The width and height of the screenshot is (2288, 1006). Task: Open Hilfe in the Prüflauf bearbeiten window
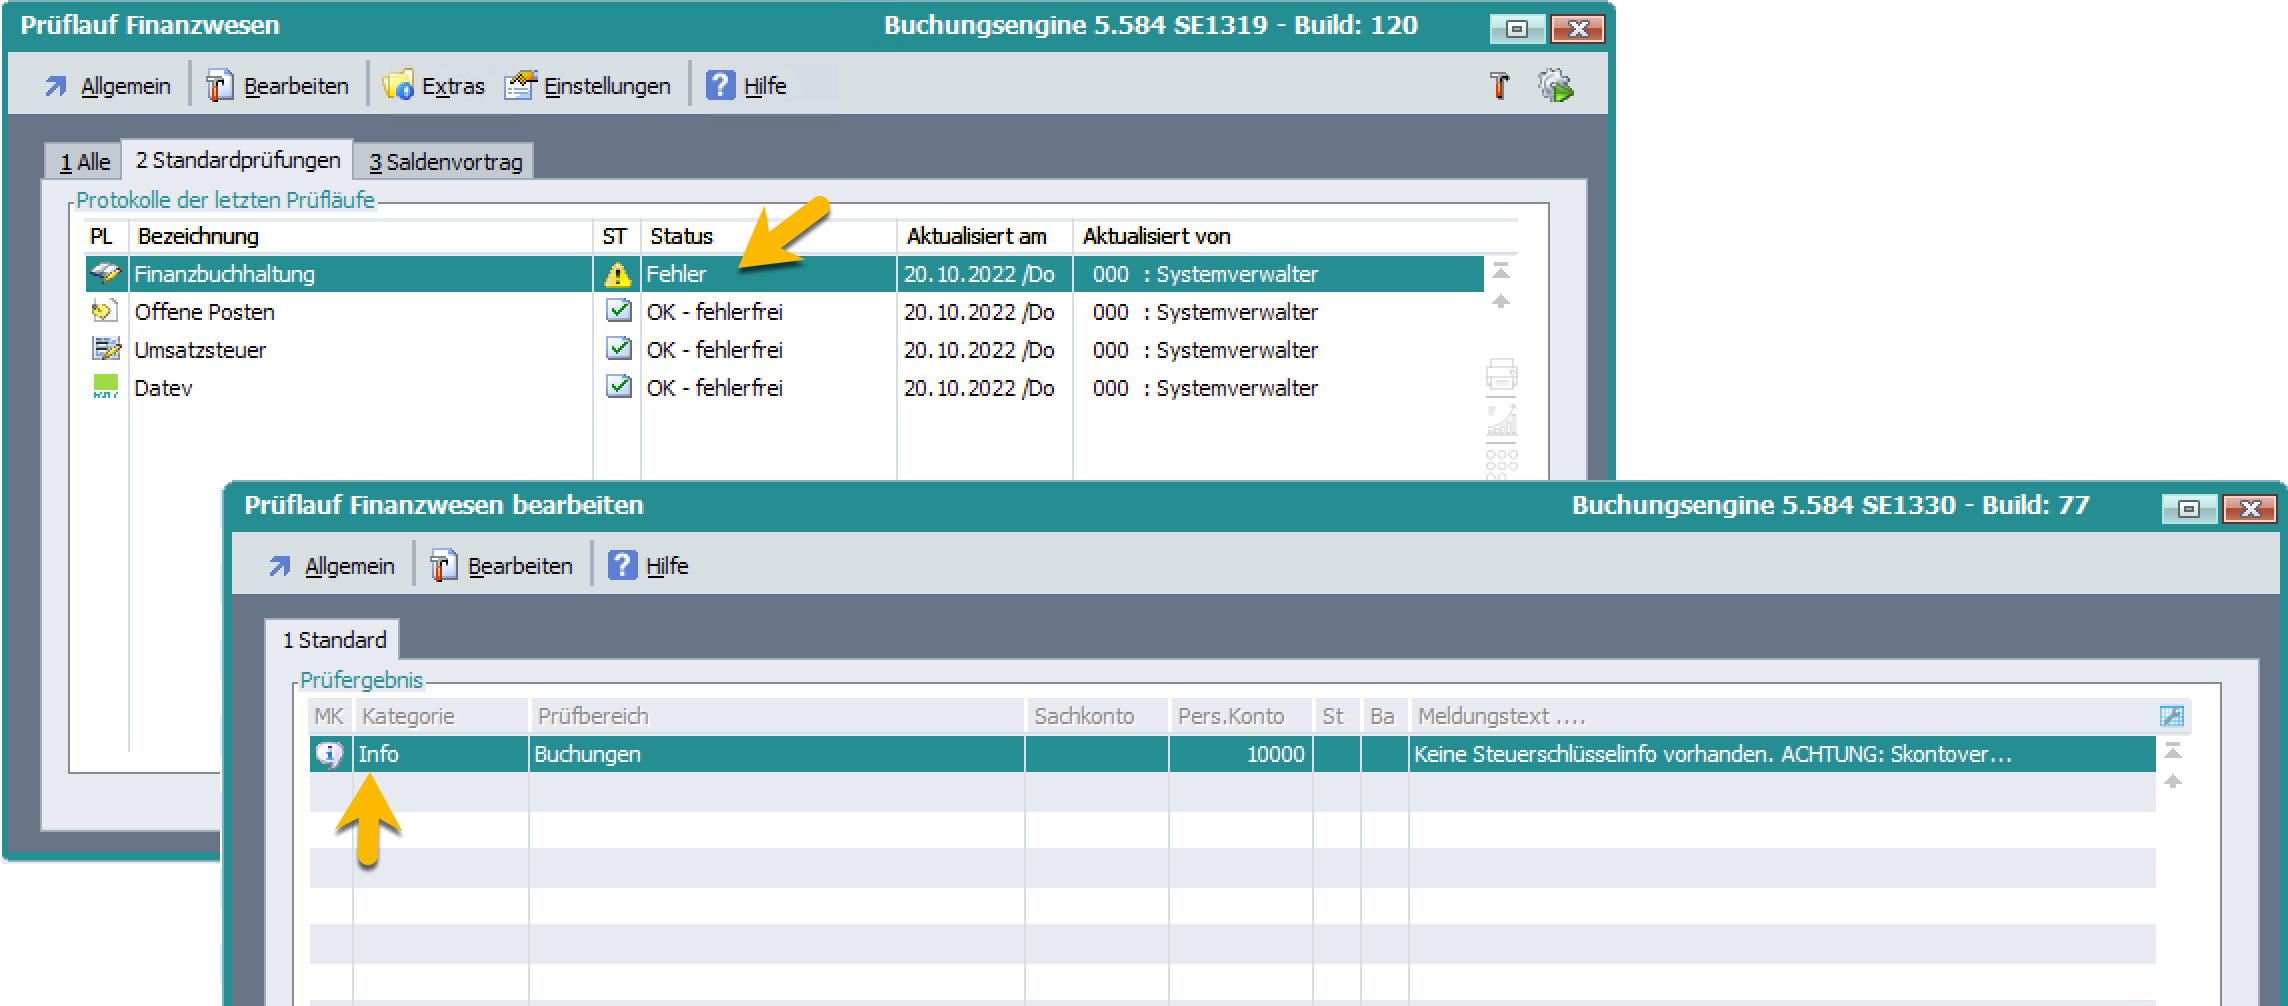[x=649, y=566]
